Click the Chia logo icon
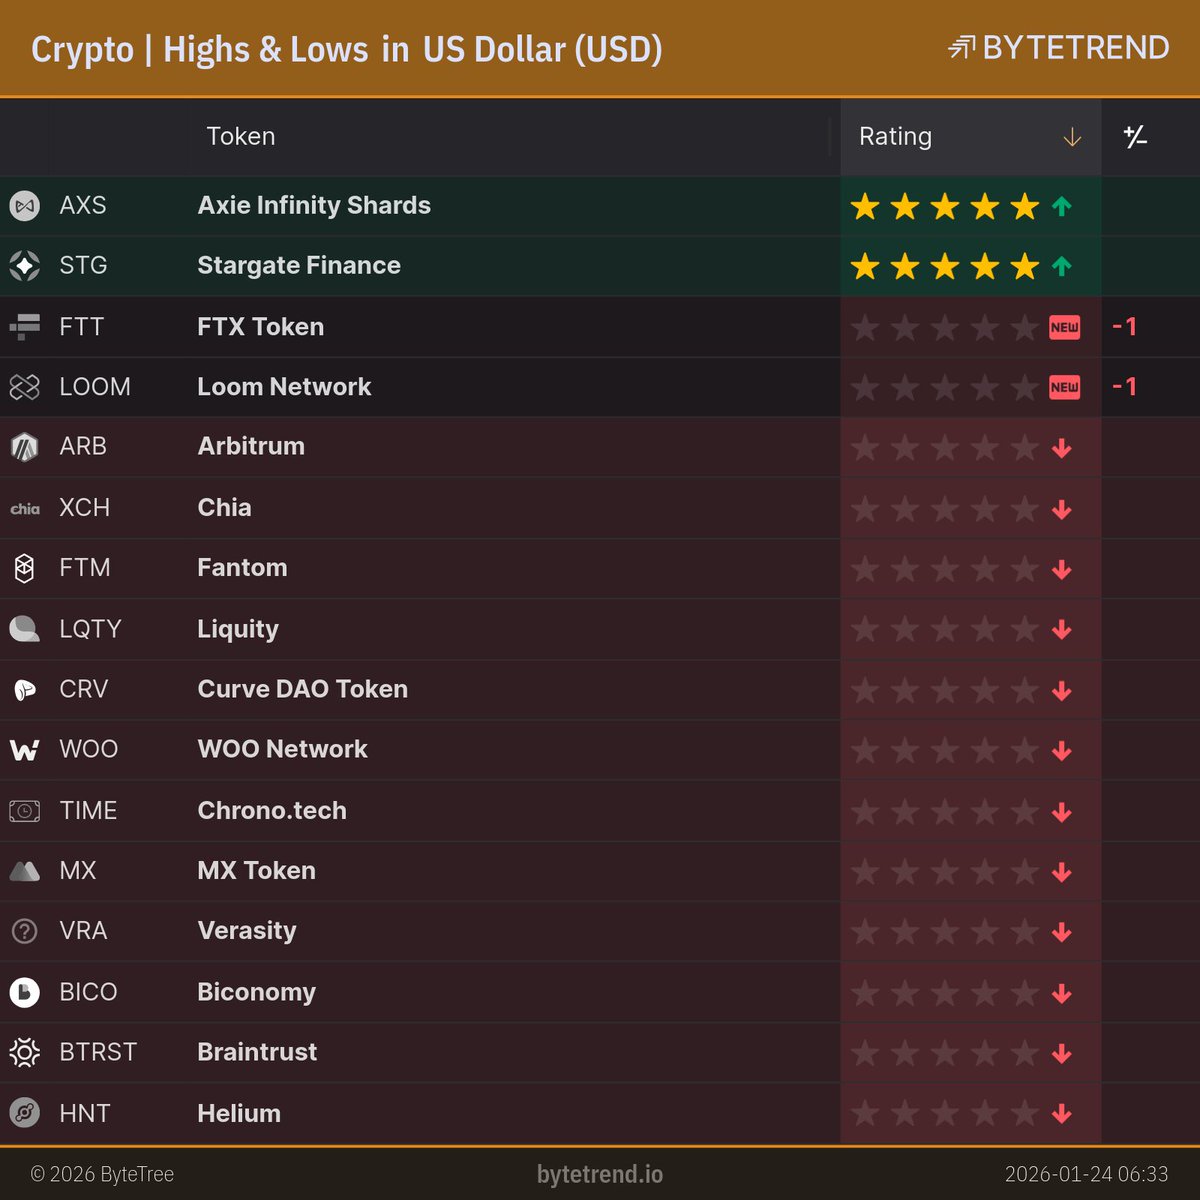1200x1200 pixels. [25, 509]
